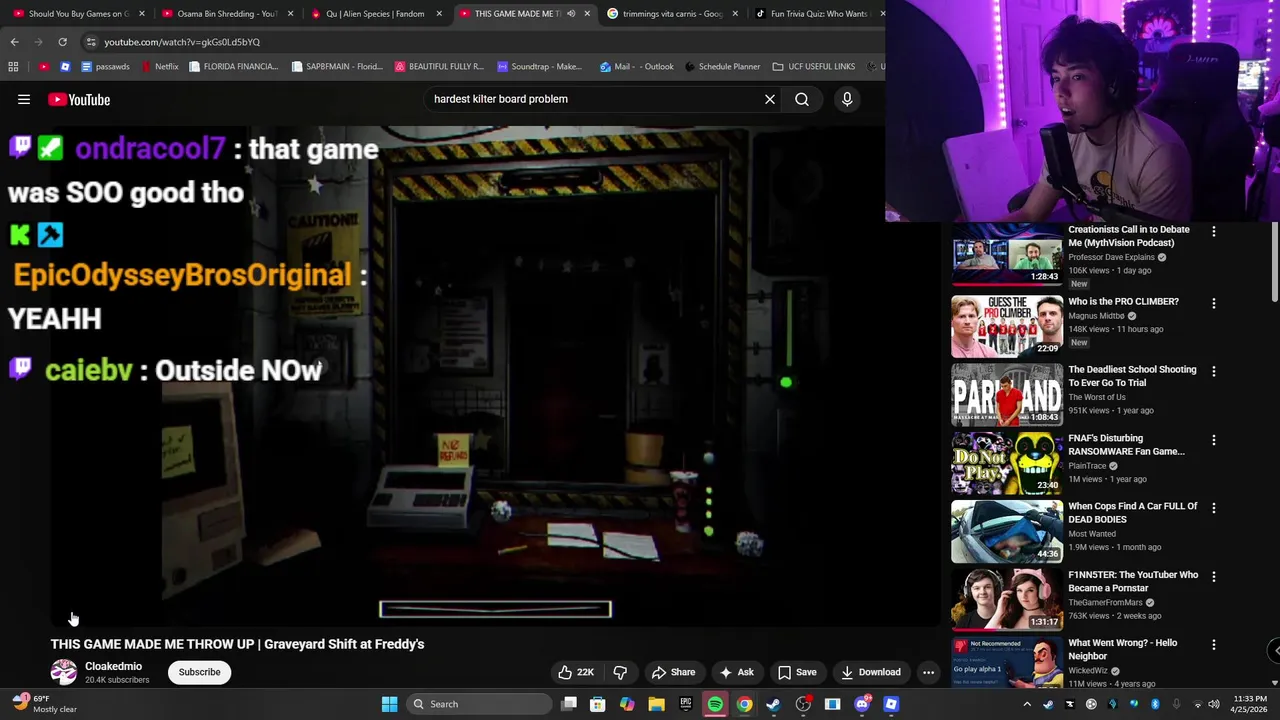Open the passawds bookmark
1280x720 pixels.
point(105,67)
